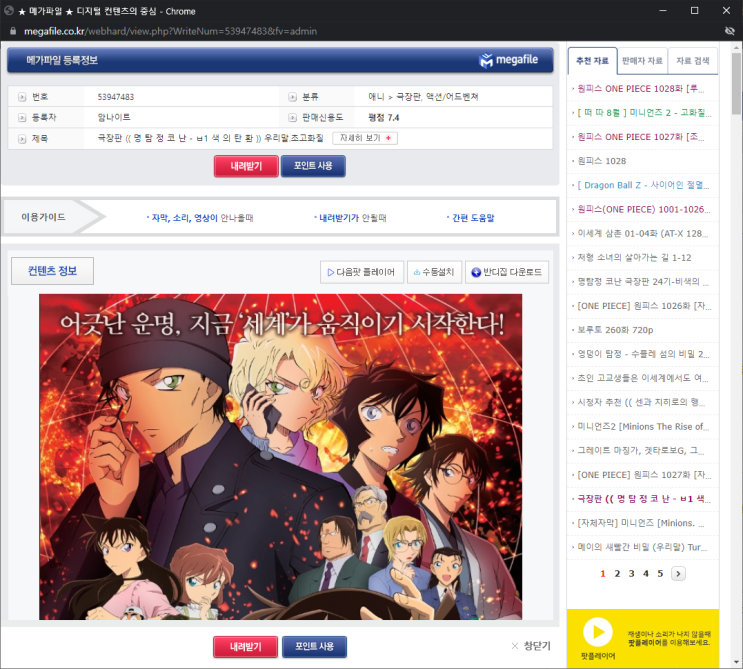The width and height of the screenshot is (743, 669).
Task: Open 원피스 ONE PIECE 1028화 link
Action: pos(641,89)
